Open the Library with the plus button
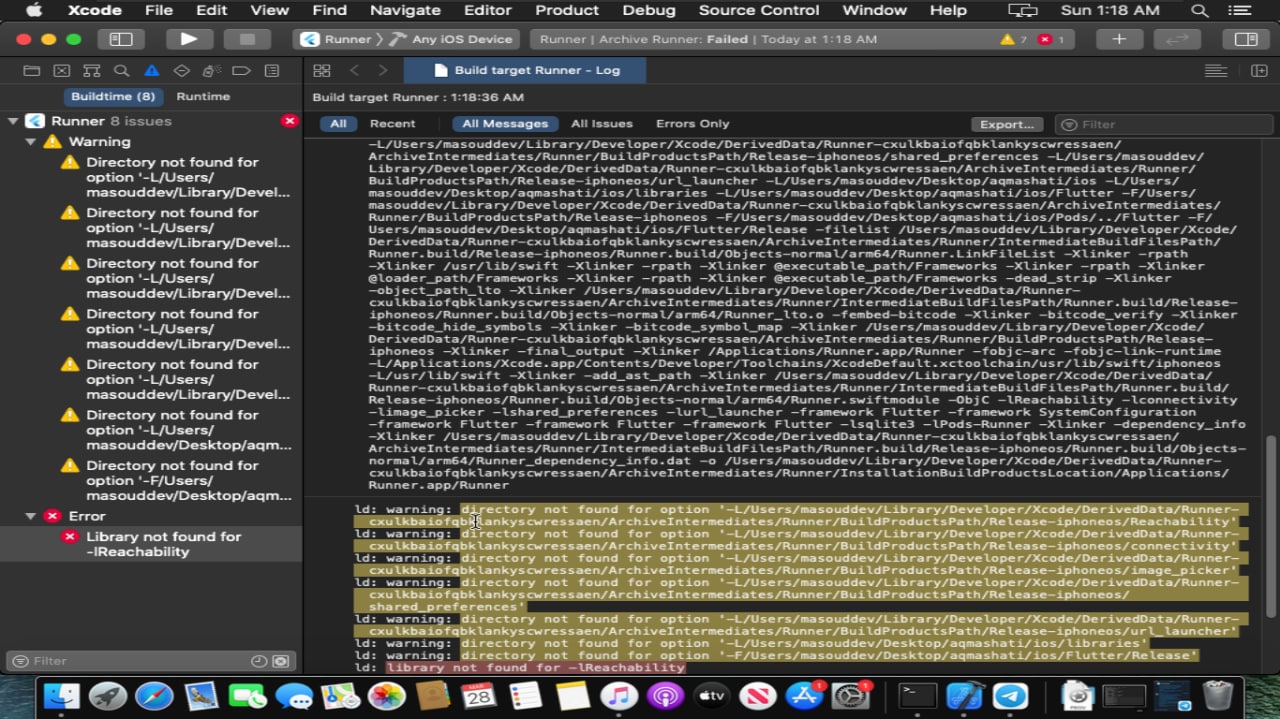This screenshot has width=1280, height=719. [x=1119, y=39]
